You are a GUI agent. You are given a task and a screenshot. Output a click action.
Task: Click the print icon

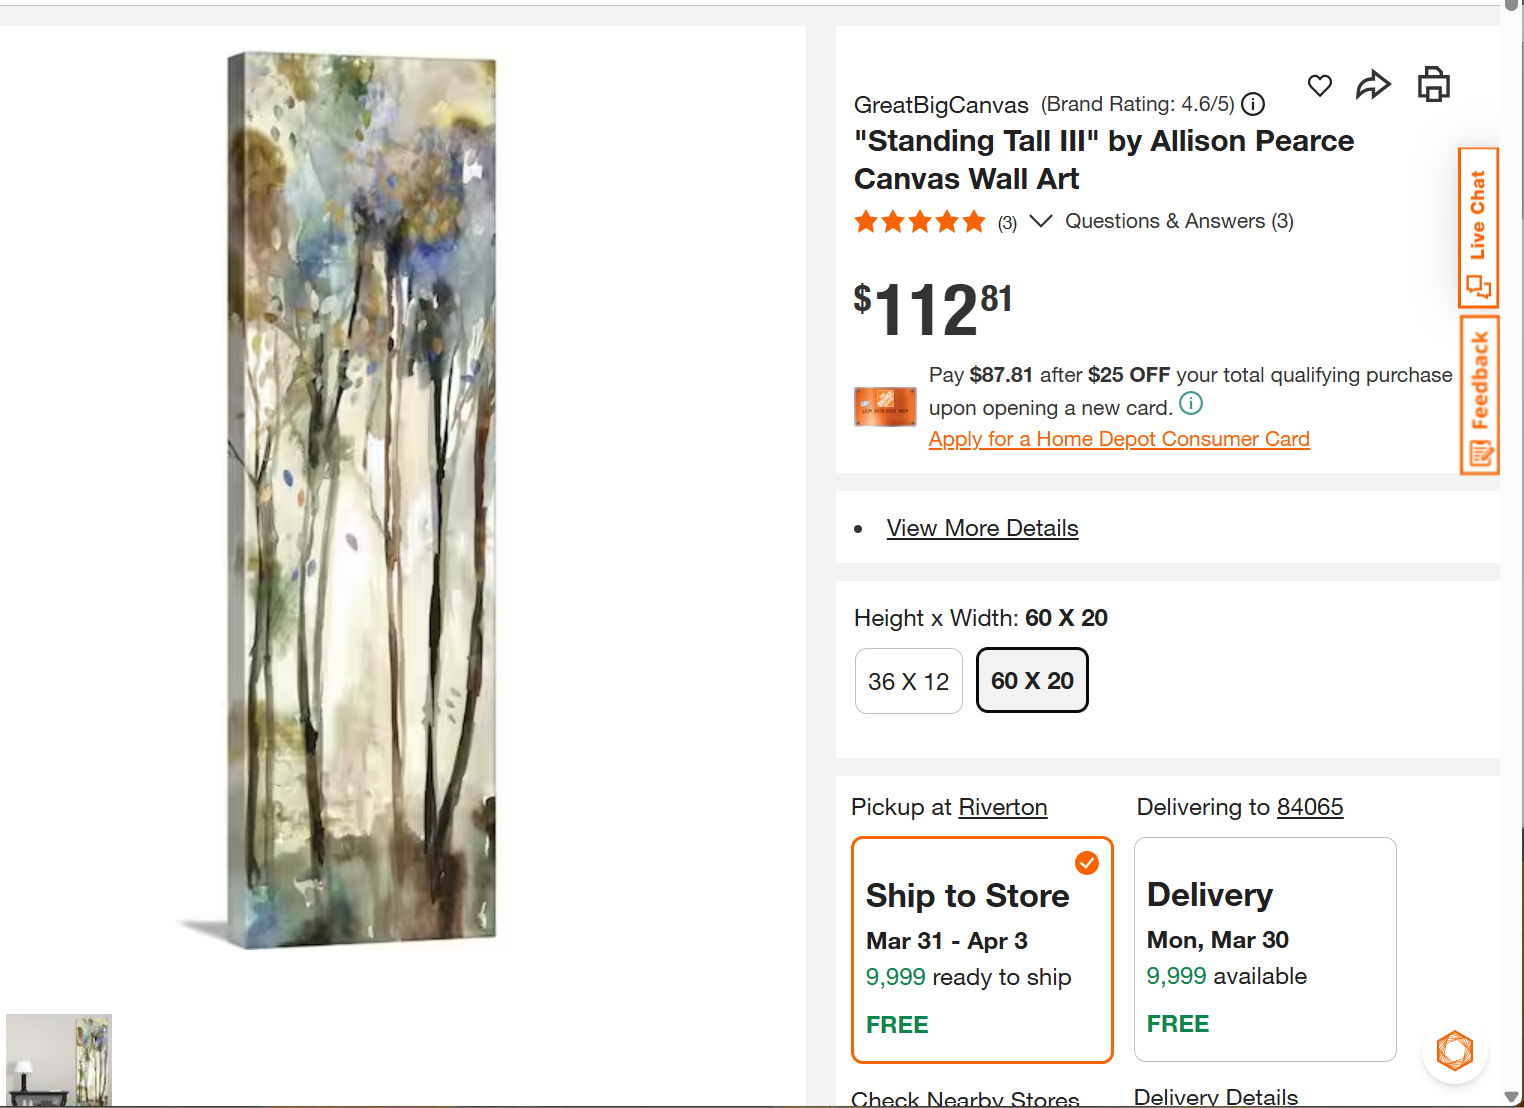click(x=1434, y=85)
